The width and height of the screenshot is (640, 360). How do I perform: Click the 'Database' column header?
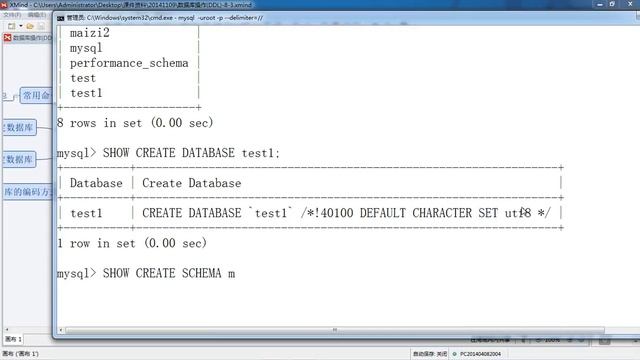coord(96,183)
